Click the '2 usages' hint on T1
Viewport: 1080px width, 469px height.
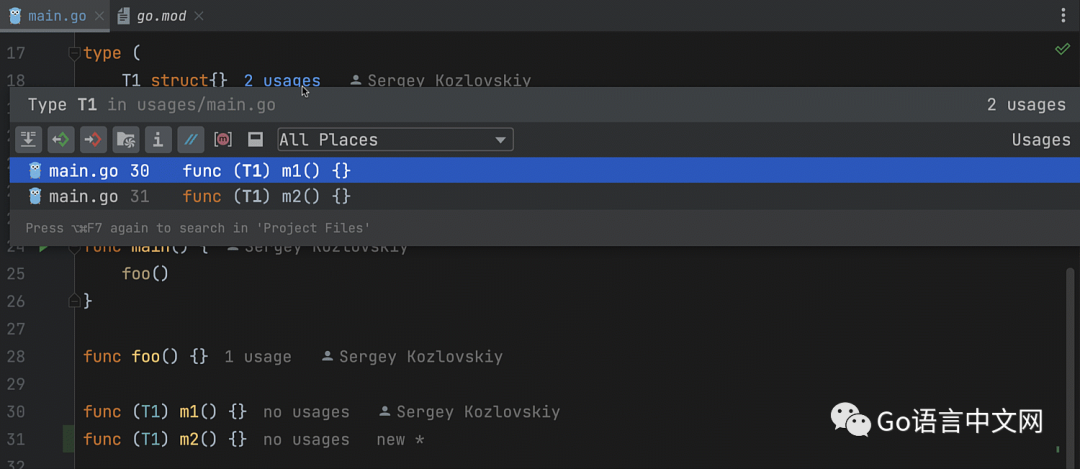coord(282,81)
